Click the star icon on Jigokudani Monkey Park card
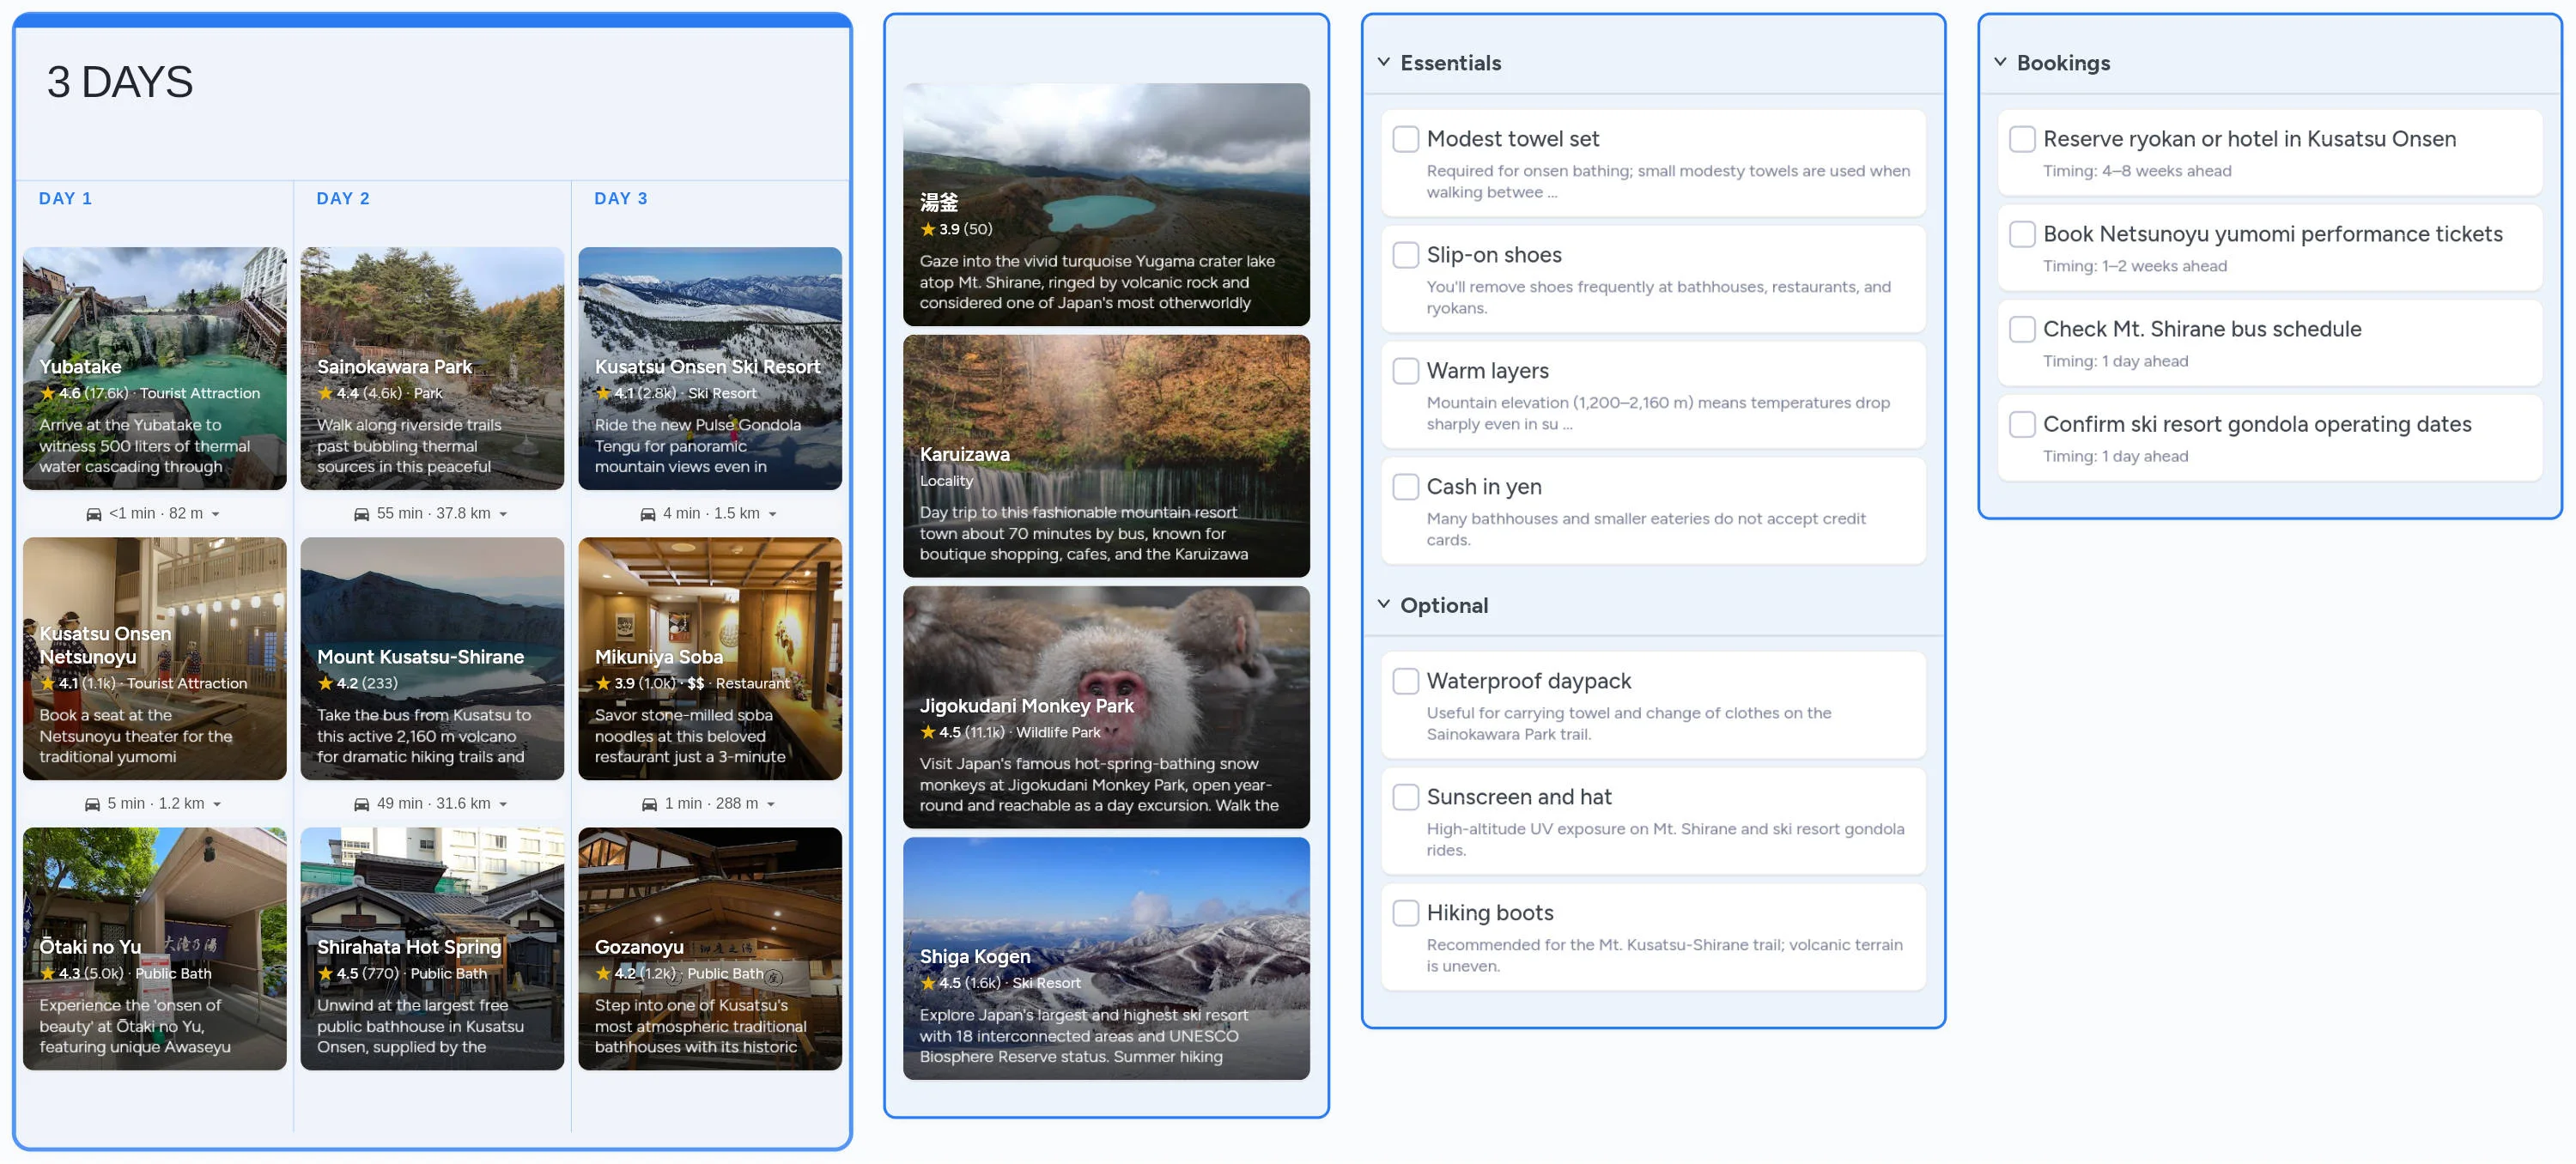Screen dimensions: 2576x1164 928,732
